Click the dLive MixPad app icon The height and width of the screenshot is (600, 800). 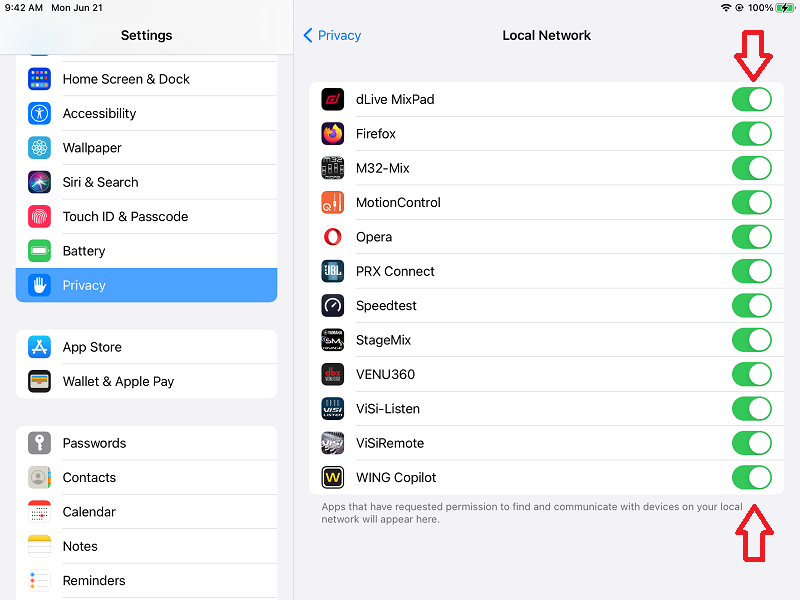(x=333, y=99)
